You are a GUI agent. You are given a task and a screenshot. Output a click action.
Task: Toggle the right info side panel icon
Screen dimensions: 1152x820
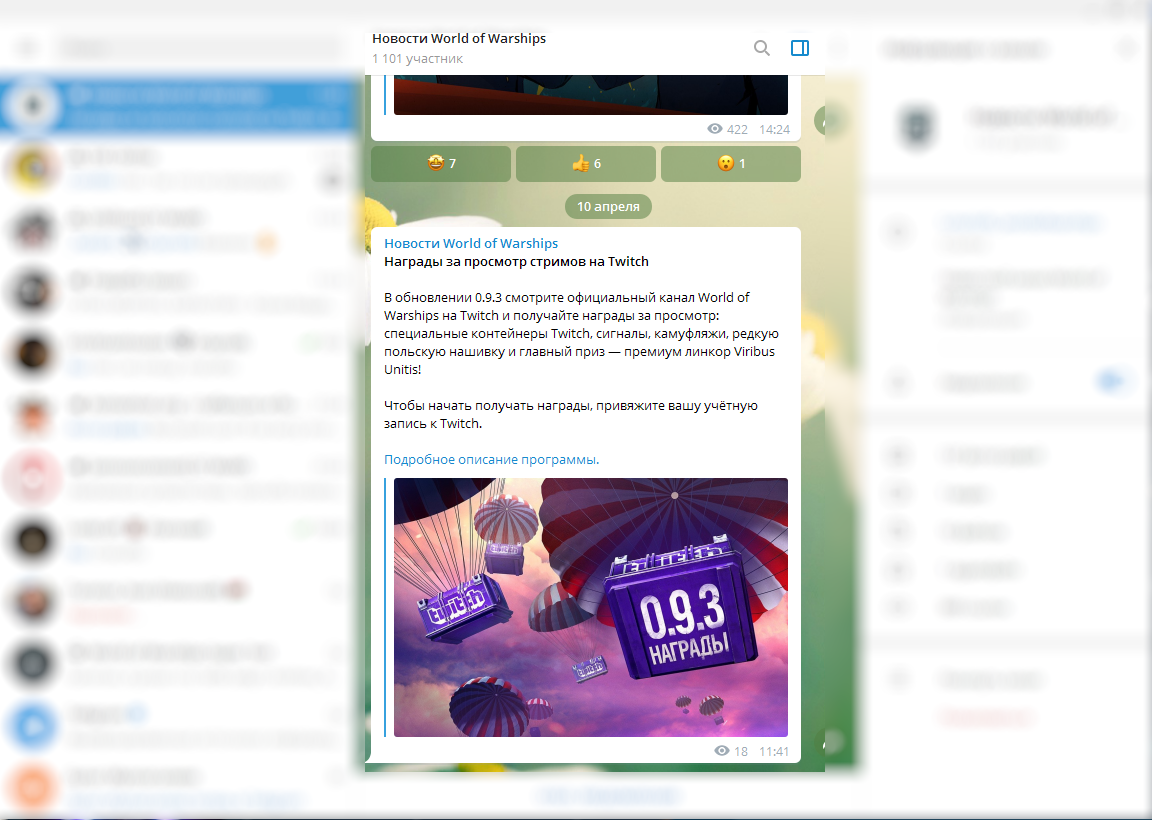click(800, 48)
